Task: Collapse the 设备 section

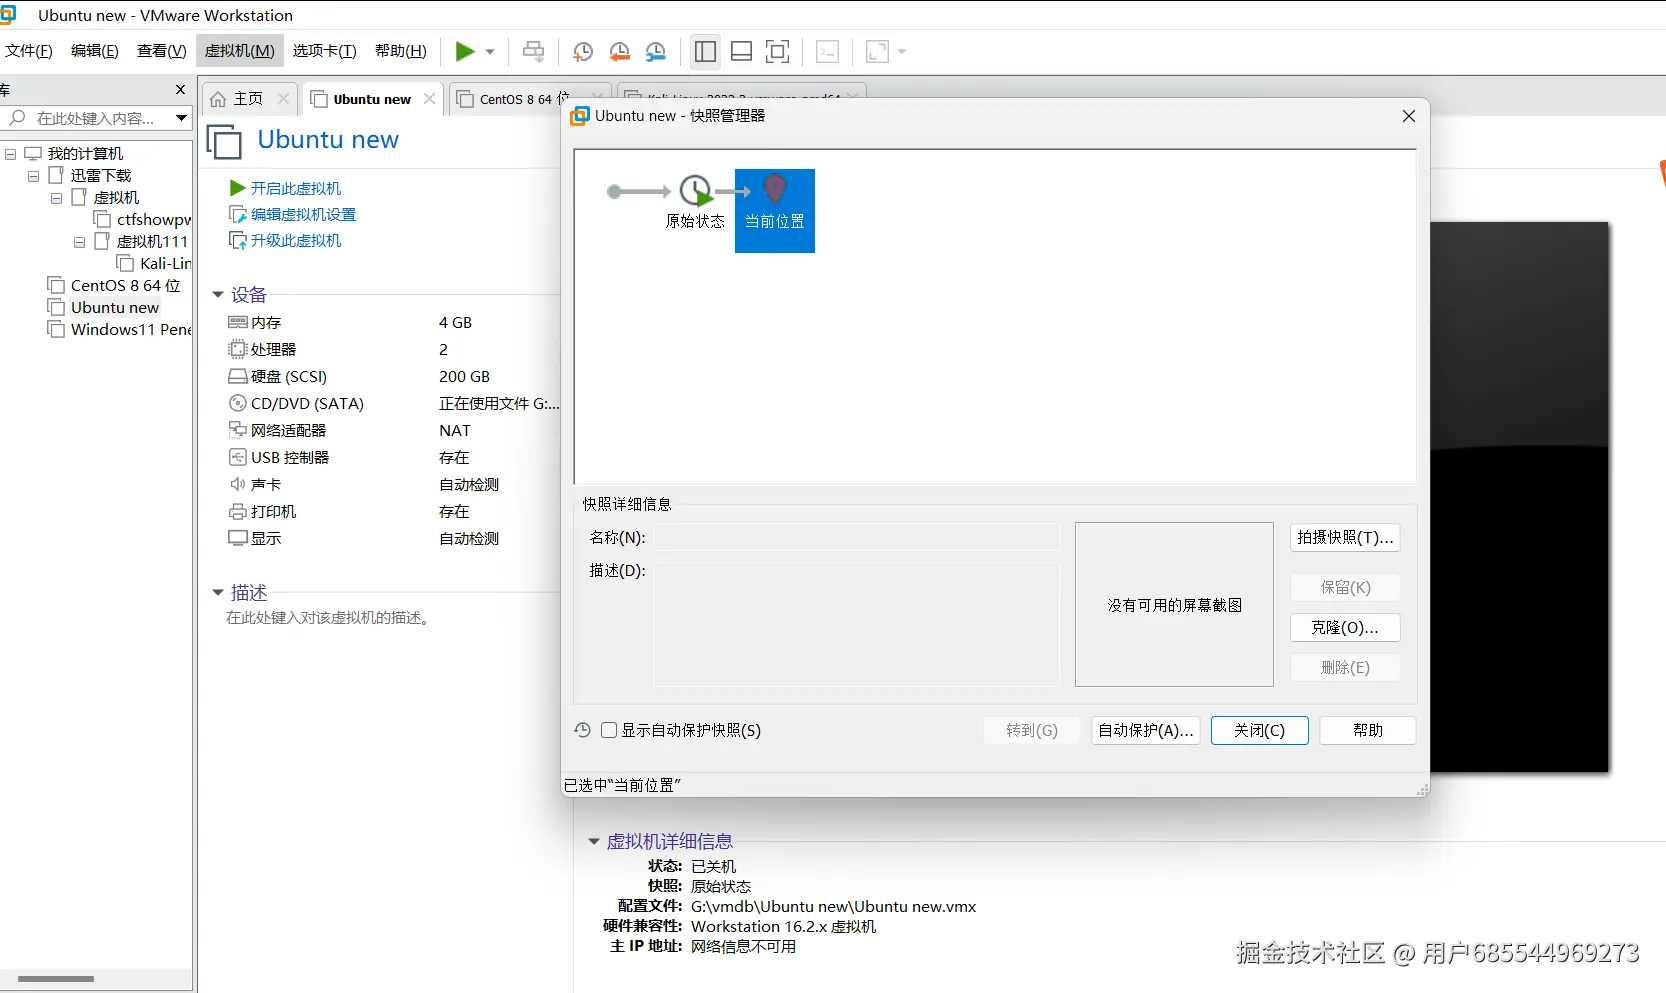Action: [218, 294]
